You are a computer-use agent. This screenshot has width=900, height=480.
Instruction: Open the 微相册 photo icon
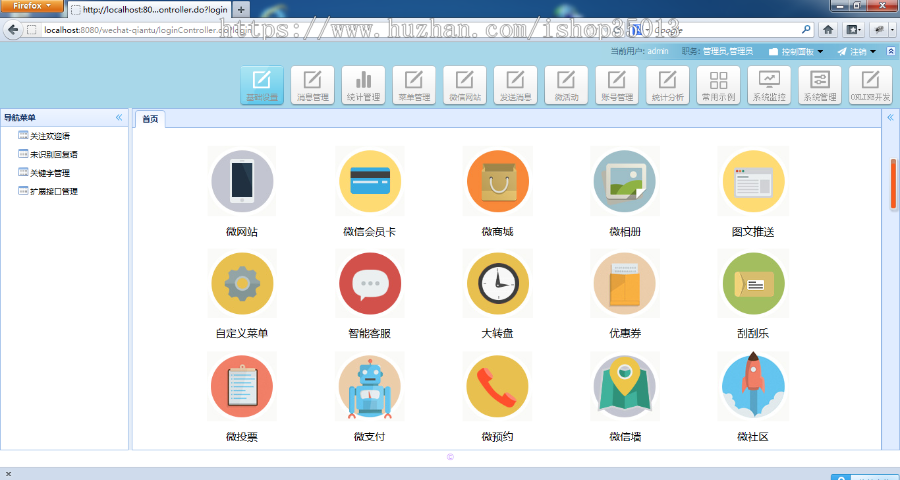[x=625, y=181]
